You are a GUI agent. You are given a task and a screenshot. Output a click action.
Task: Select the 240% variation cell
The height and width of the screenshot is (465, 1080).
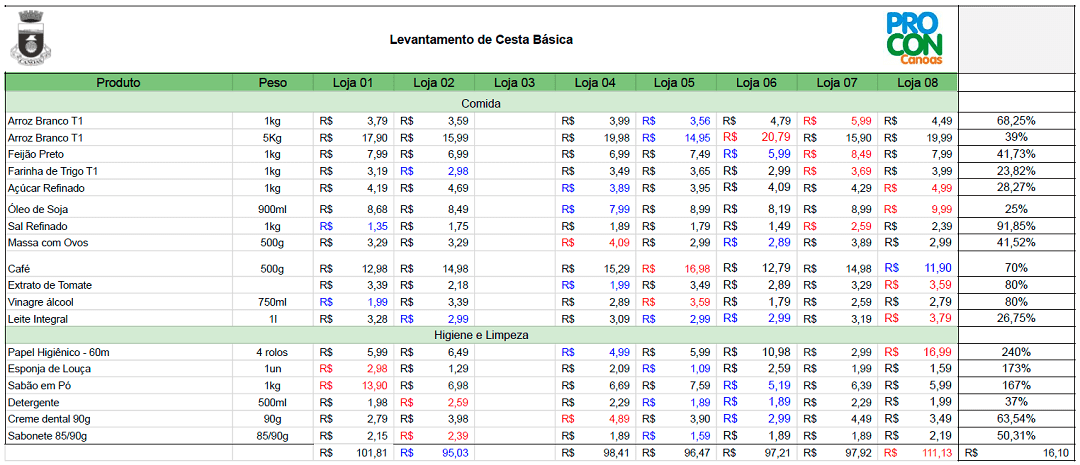point(1016,352)
